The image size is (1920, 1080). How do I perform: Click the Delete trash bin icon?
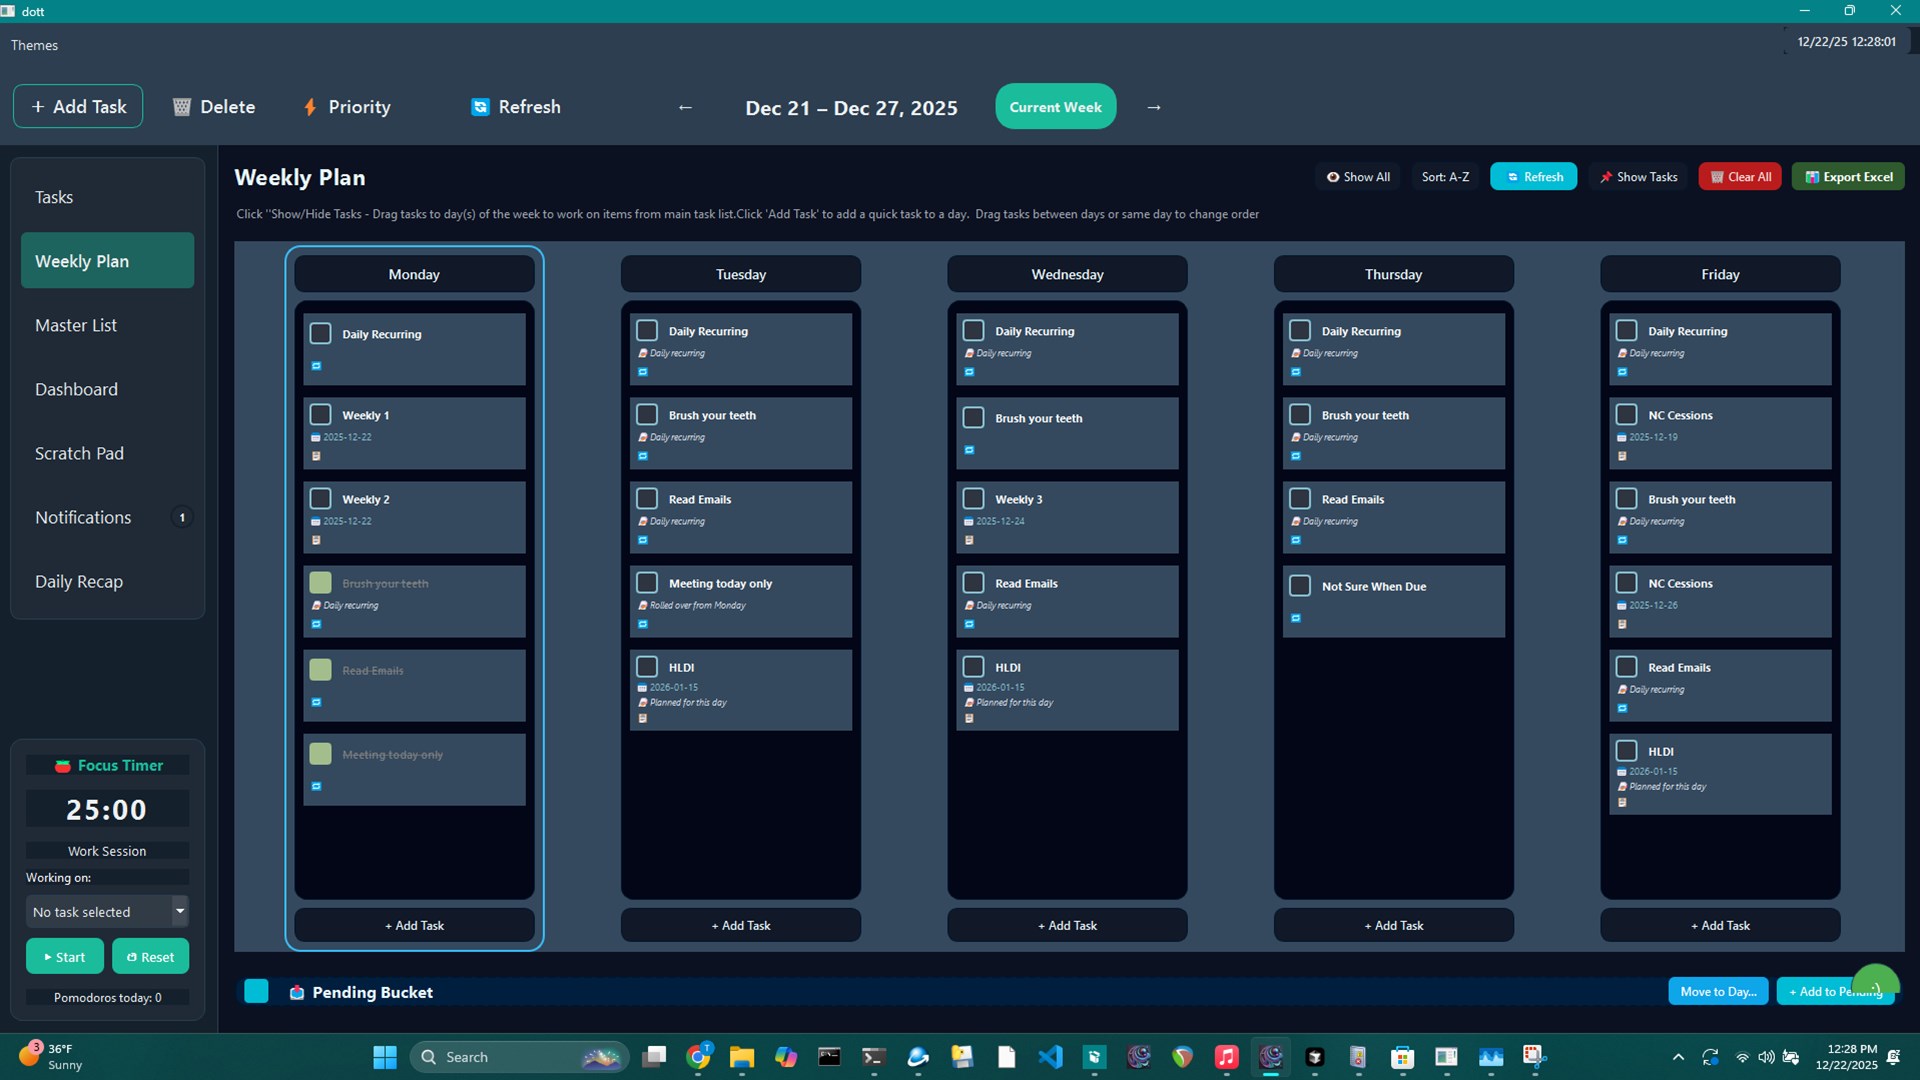182,107
